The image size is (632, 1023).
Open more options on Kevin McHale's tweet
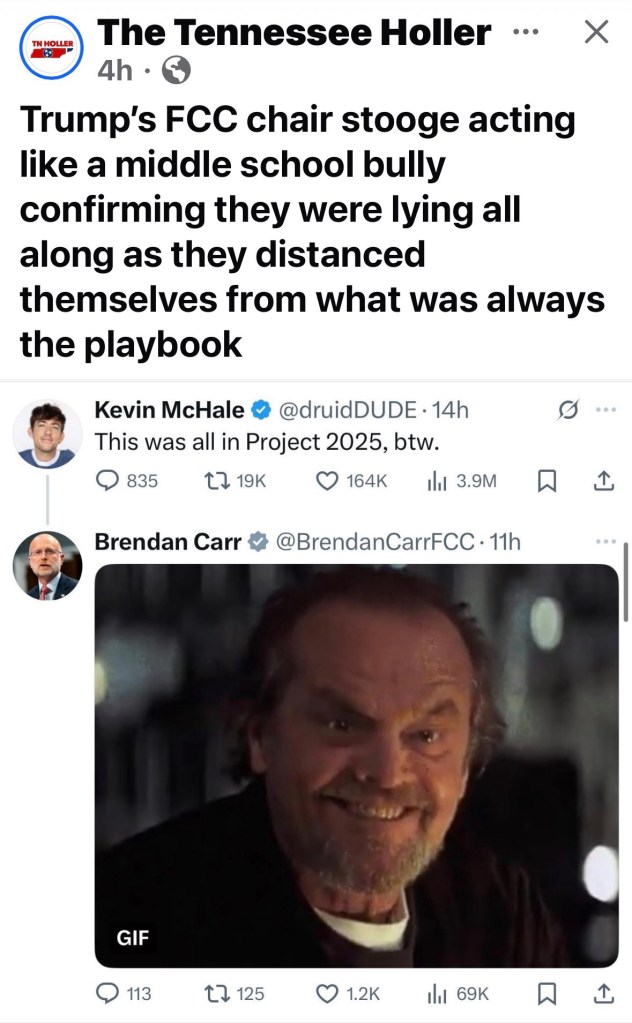(606, 410)
